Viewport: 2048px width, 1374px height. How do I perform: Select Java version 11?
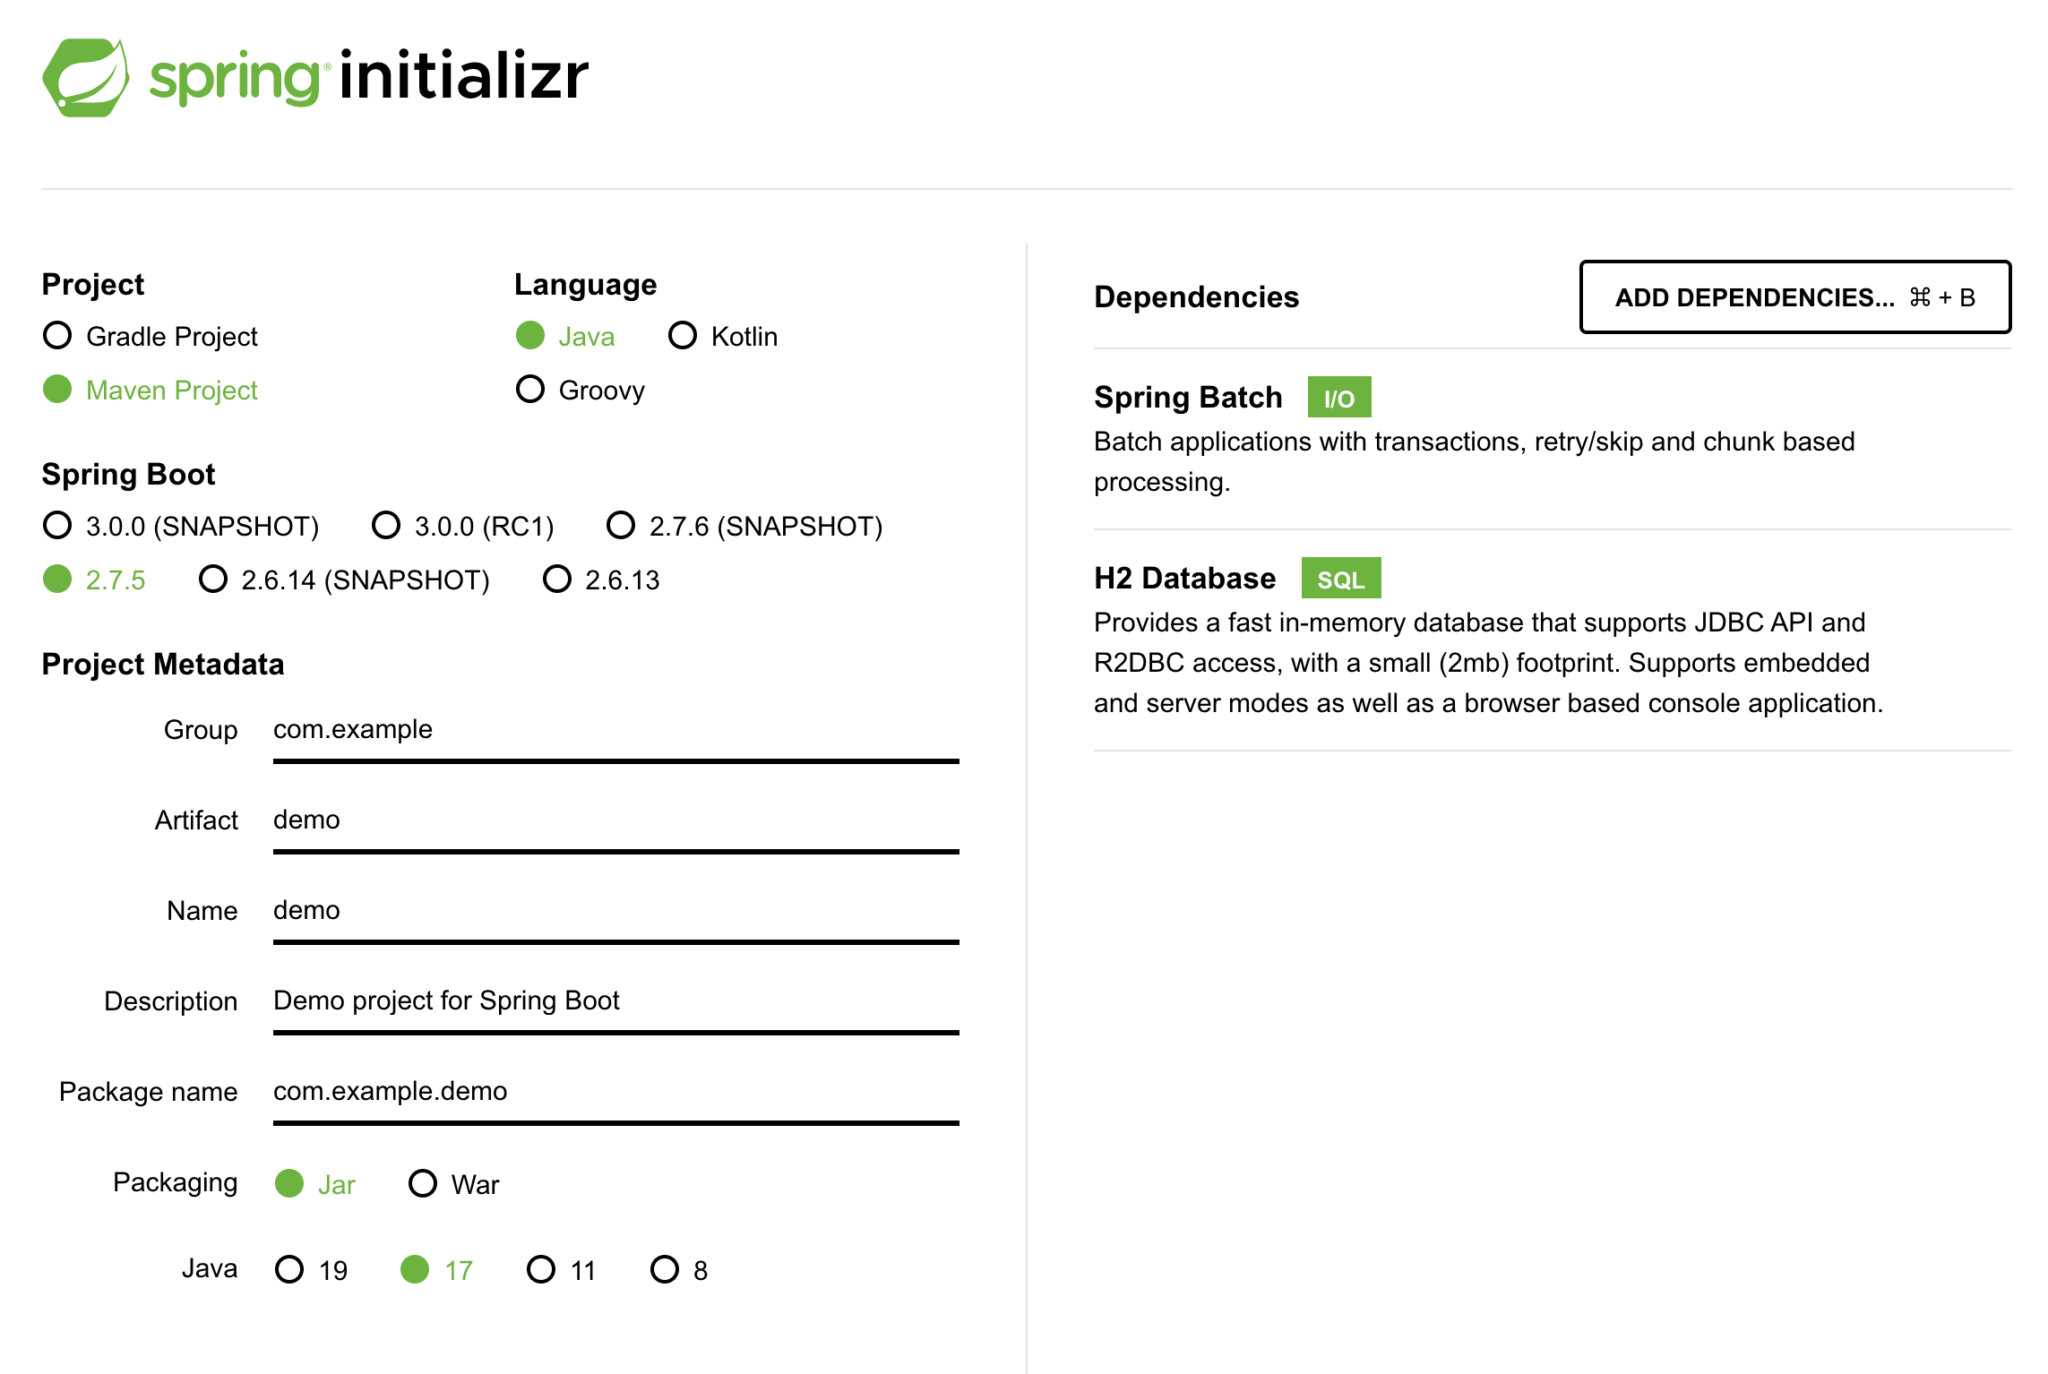[541, 1269]
